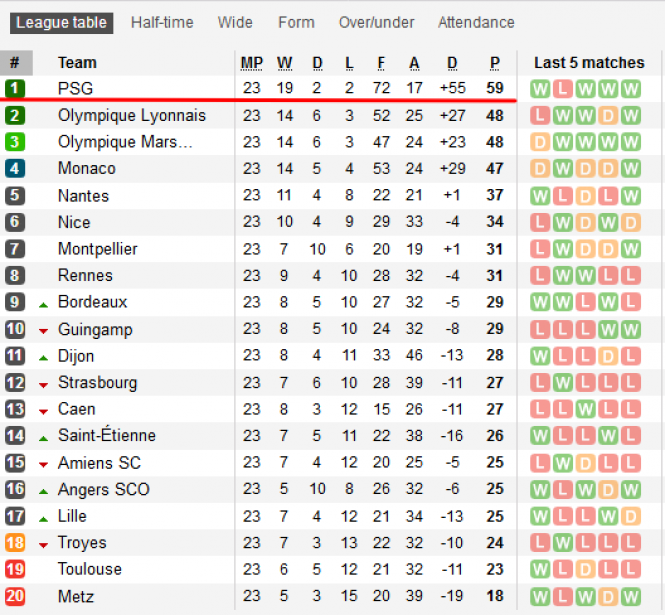
Task: Click the red down arrow beside Guingamp
Action: pyautogui.click(x=43, y=331)
